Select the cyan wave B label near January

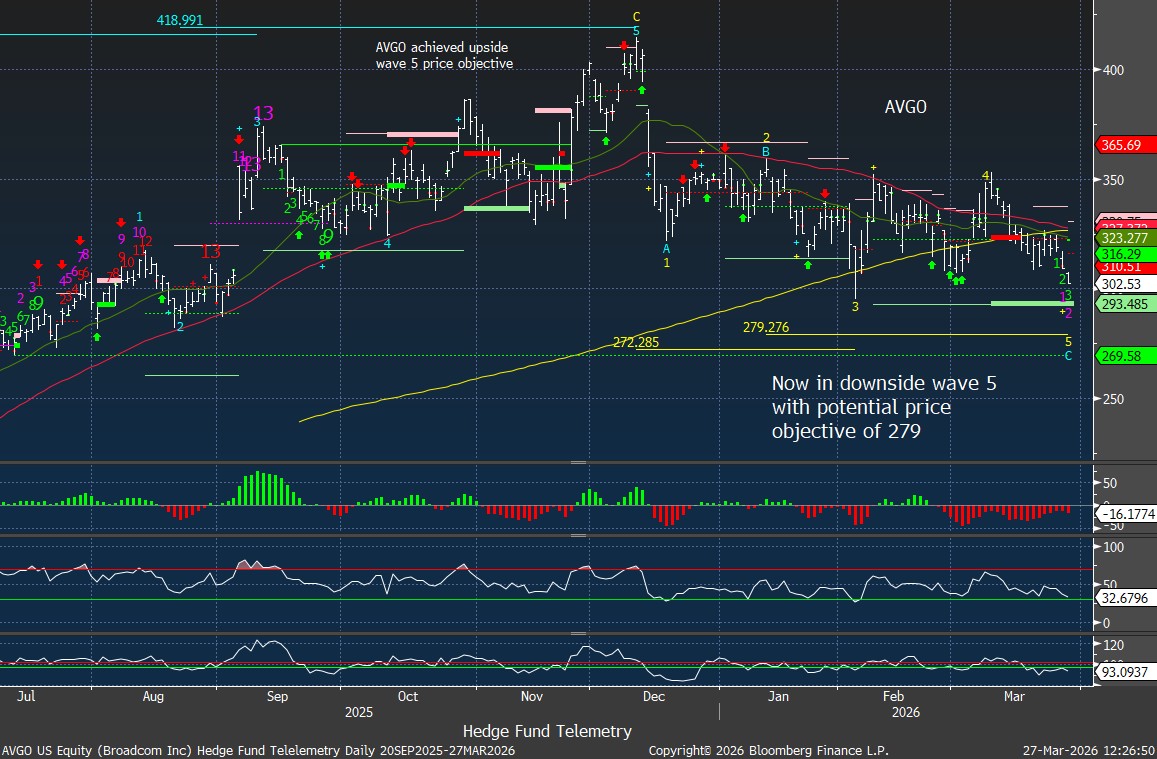tap(766, 152)
